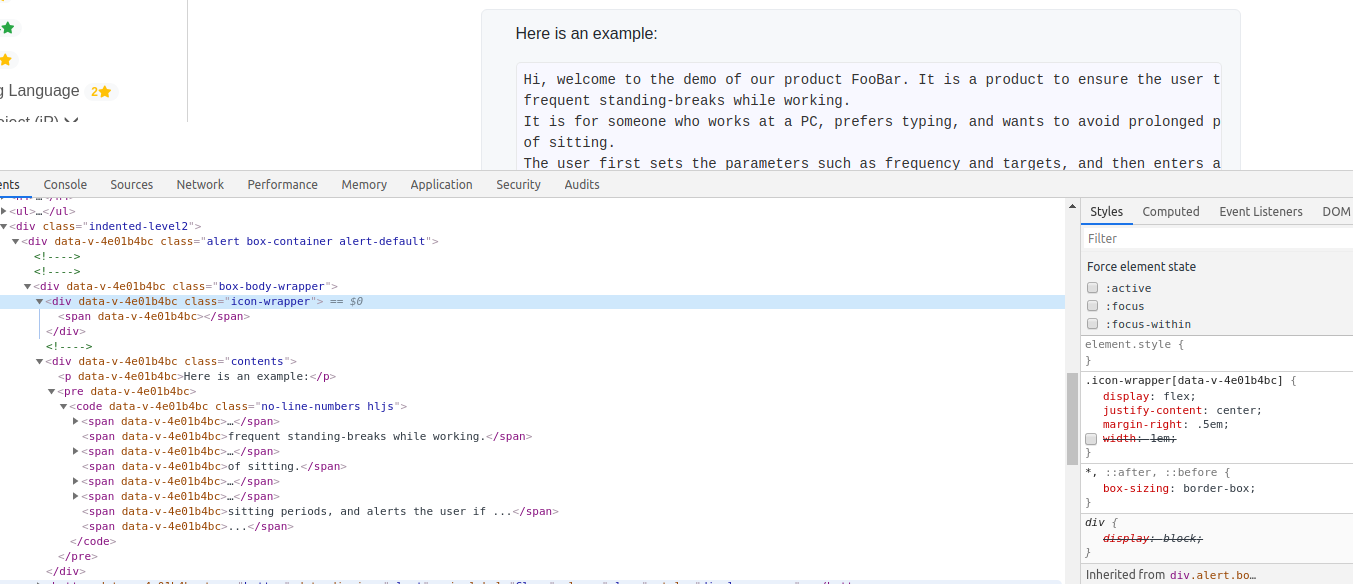Enable the :active force state checkbox

(x=1093, y=288)
